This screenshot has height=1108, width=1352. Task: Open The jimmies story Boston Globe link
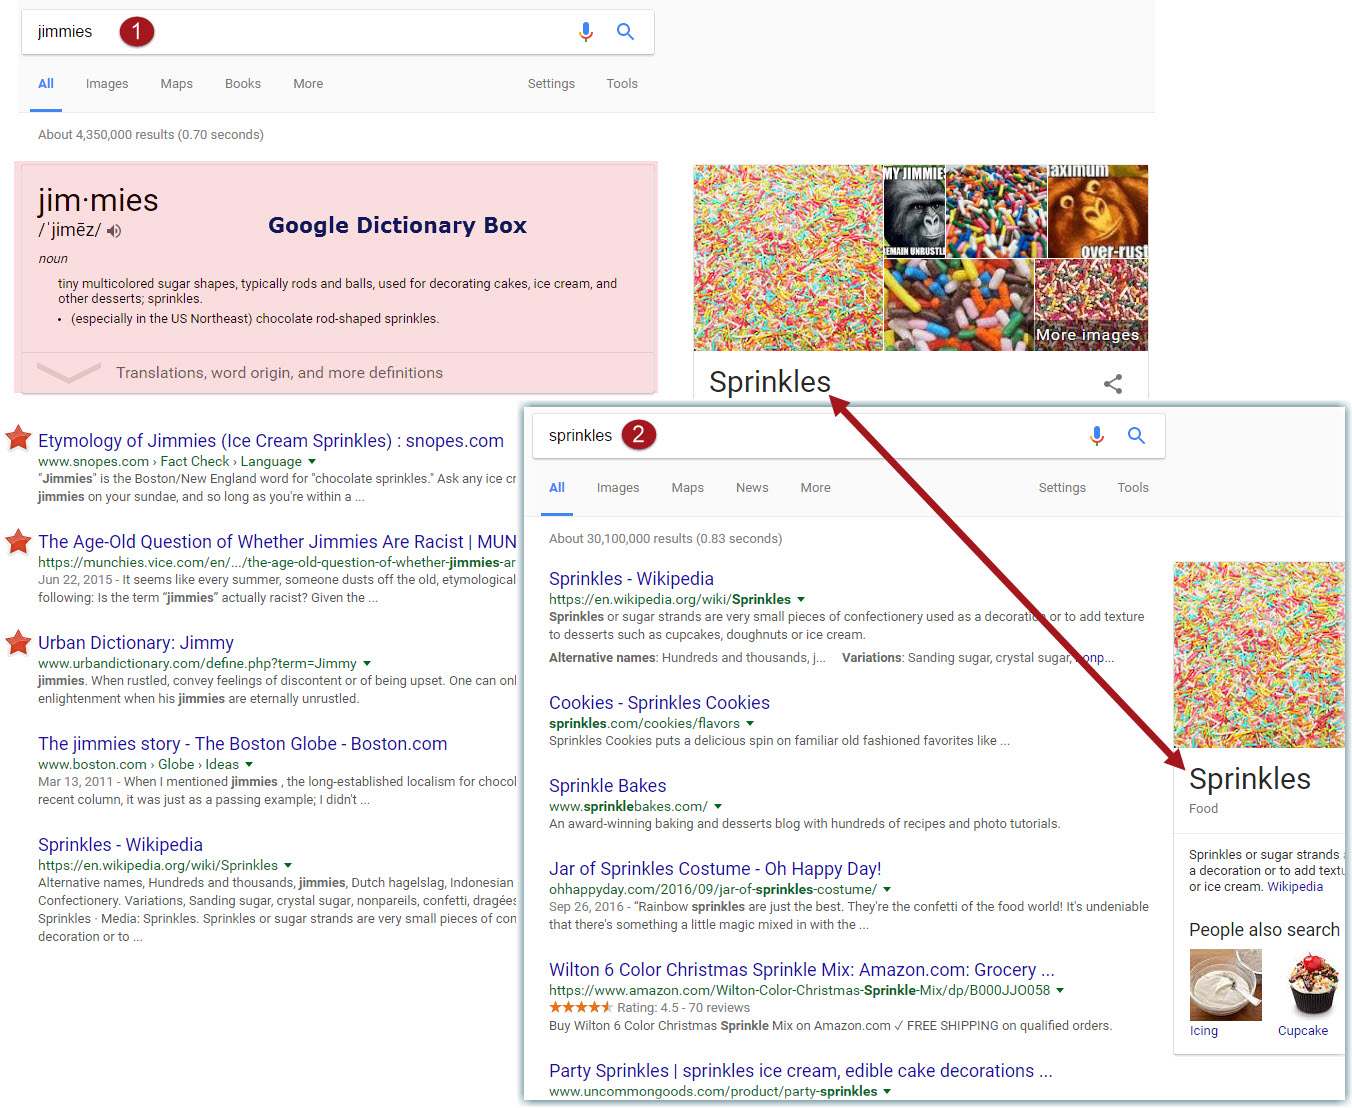click(242, 744)
